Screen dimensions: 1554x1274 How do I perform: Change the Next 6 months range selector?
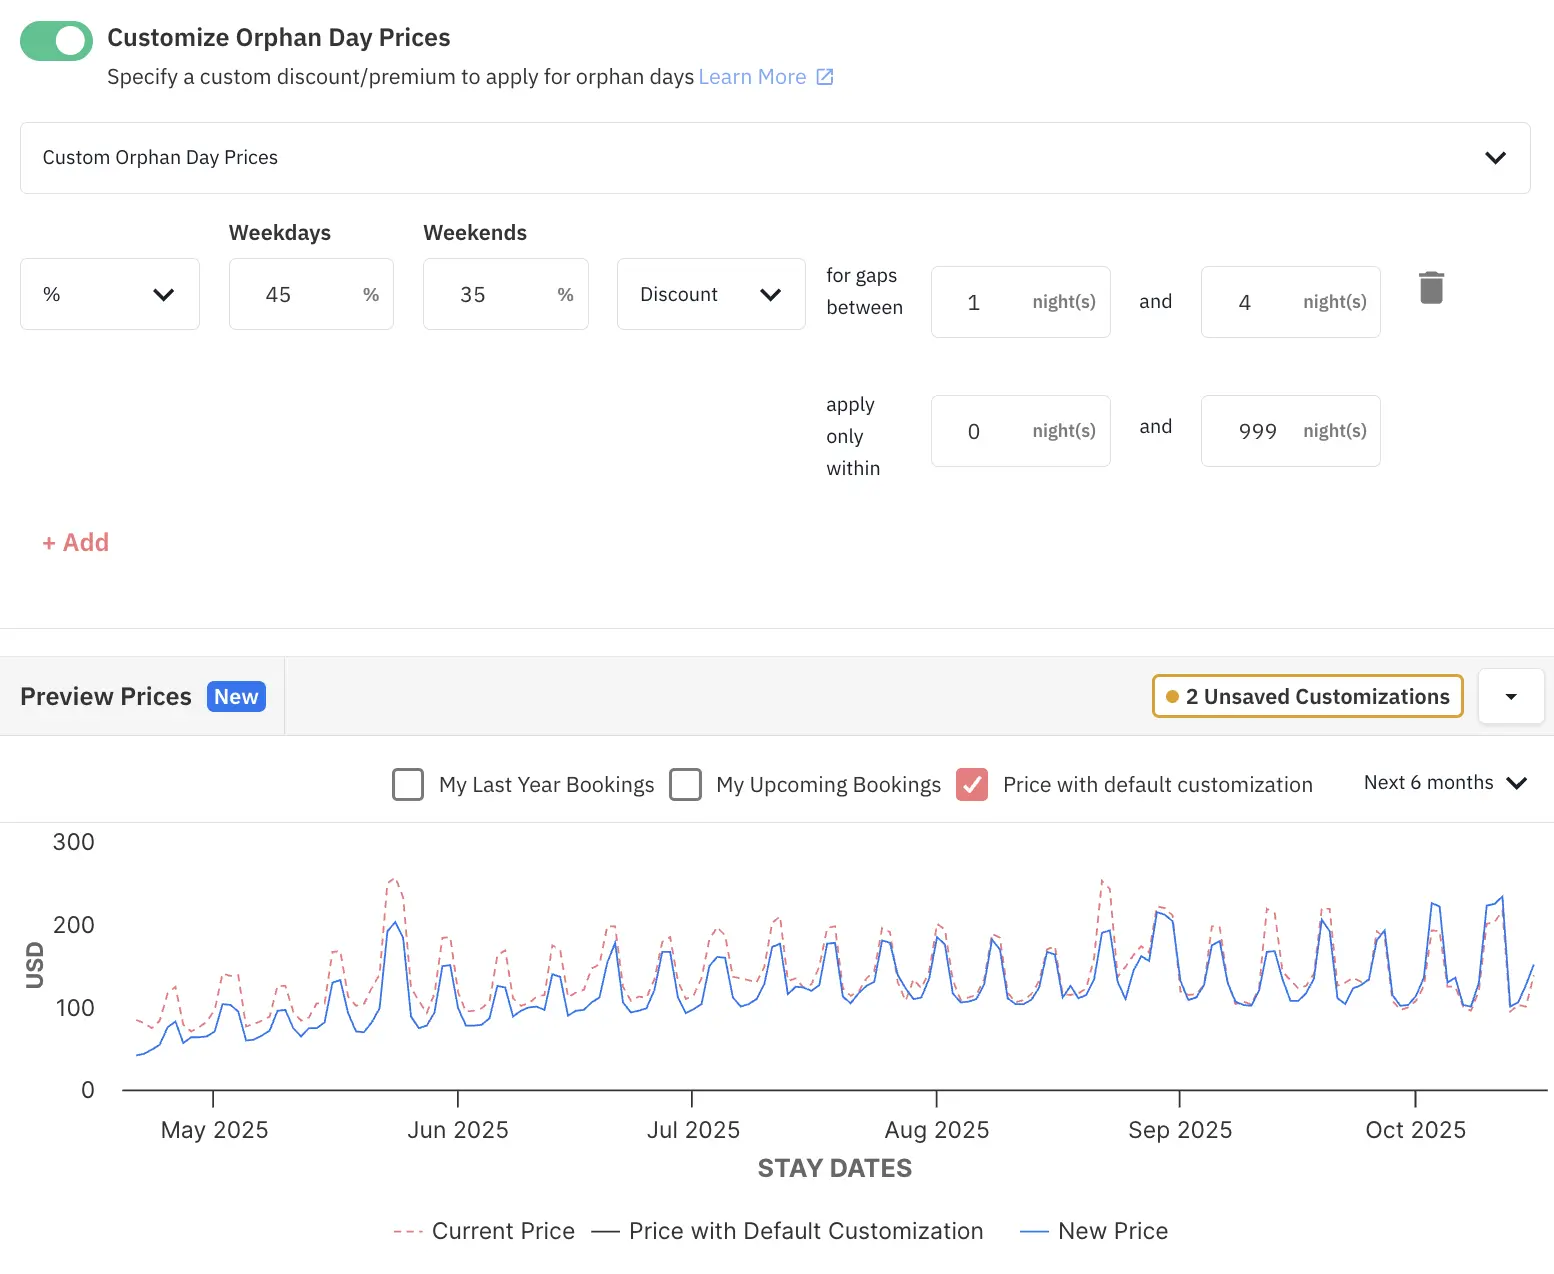pos(1444,783)
